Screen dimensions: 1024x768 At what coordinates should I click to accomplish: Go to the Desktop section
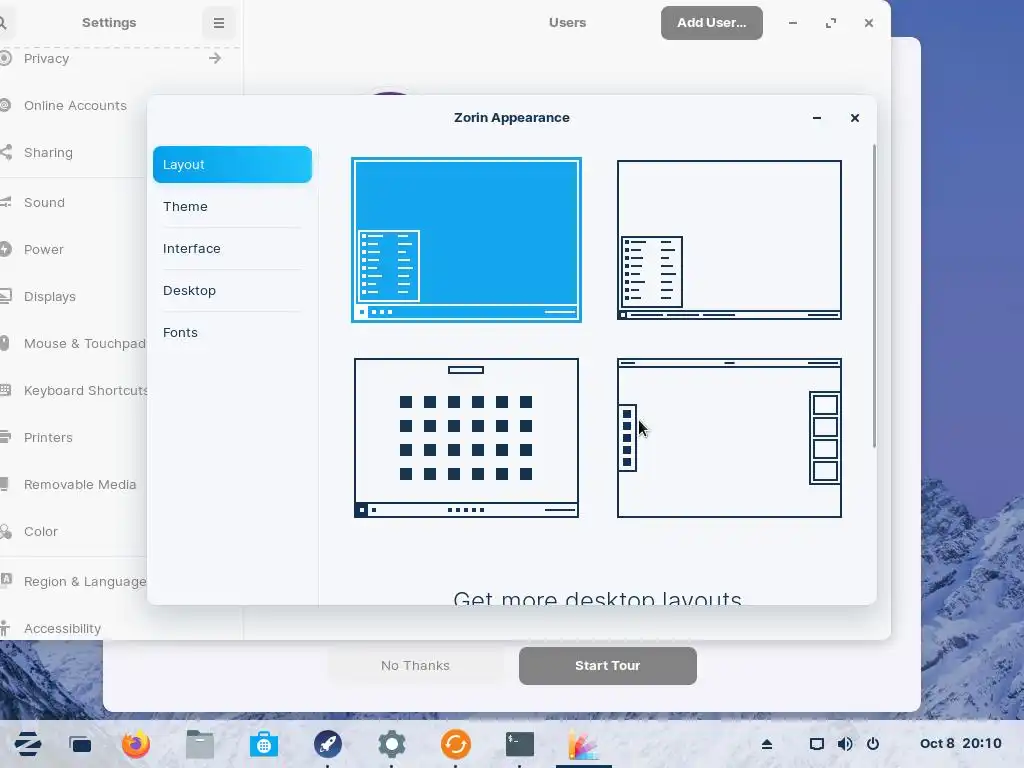tap(232, 291)
